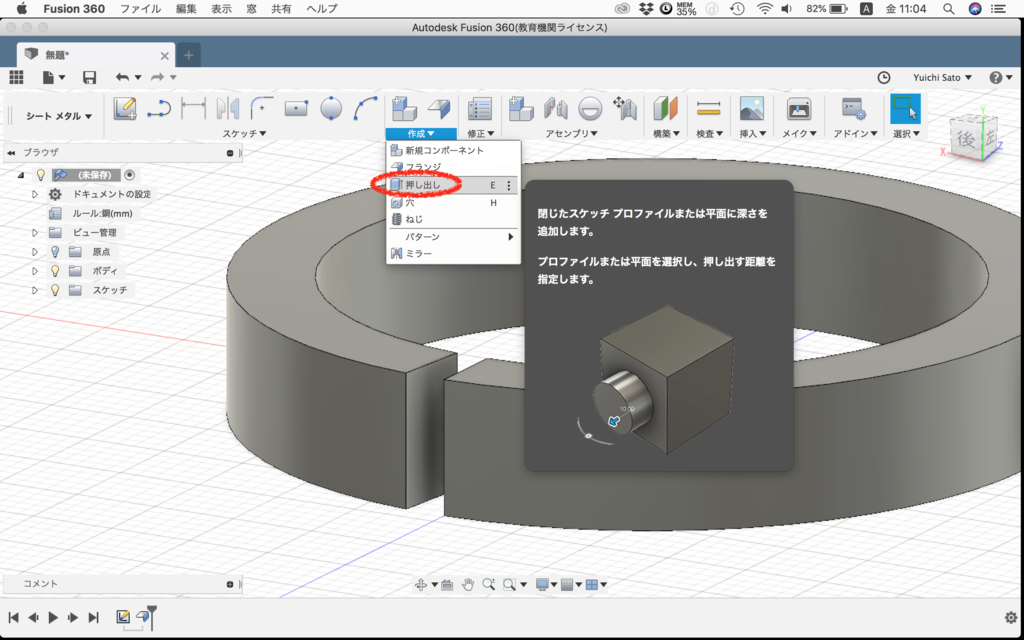Click the Move/Copy icon in toolbar
The image size is (1024, 640).
pos(624,108)
